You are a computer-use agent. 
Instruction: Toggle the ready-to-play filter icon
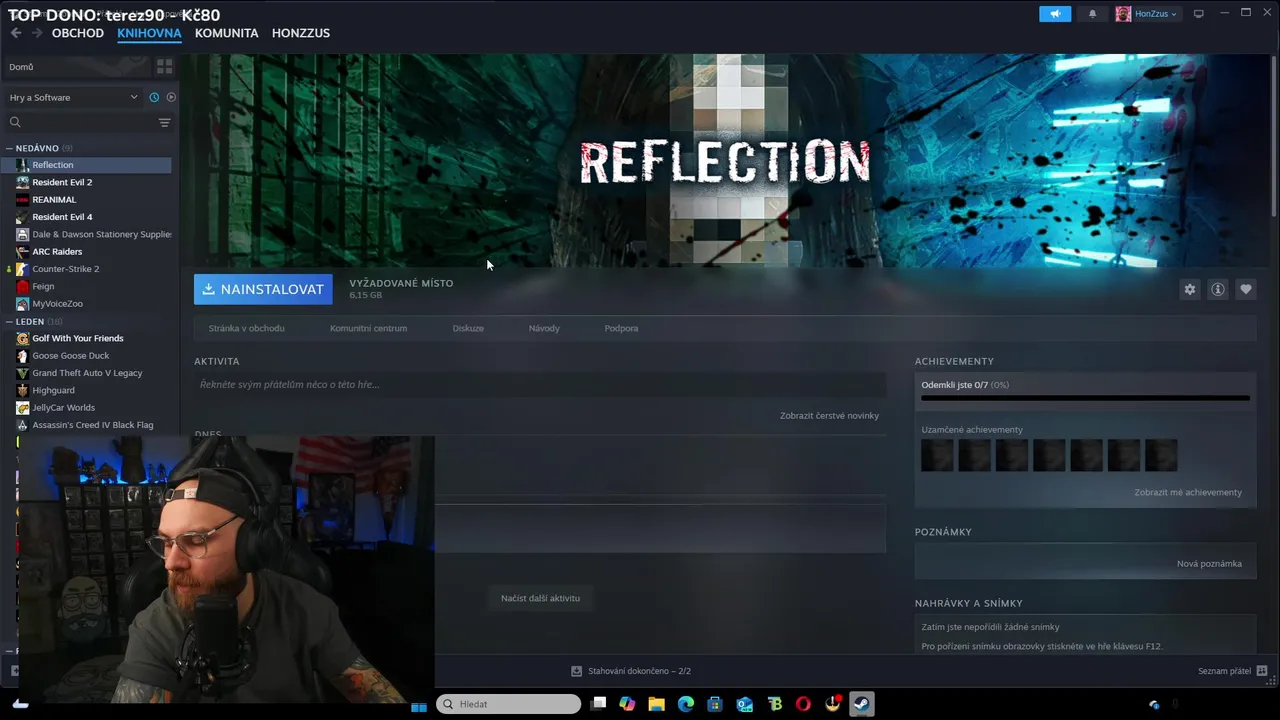click(171, 97)
